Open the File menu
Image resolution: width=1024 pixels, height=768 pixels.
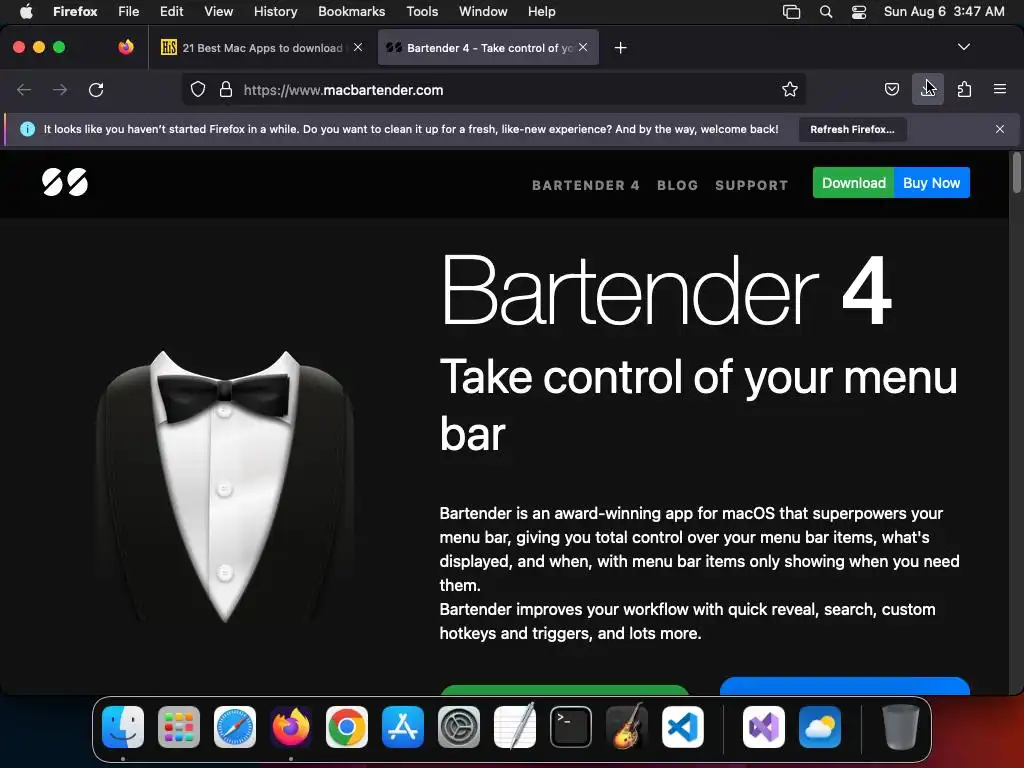click(x=129, y=12)
